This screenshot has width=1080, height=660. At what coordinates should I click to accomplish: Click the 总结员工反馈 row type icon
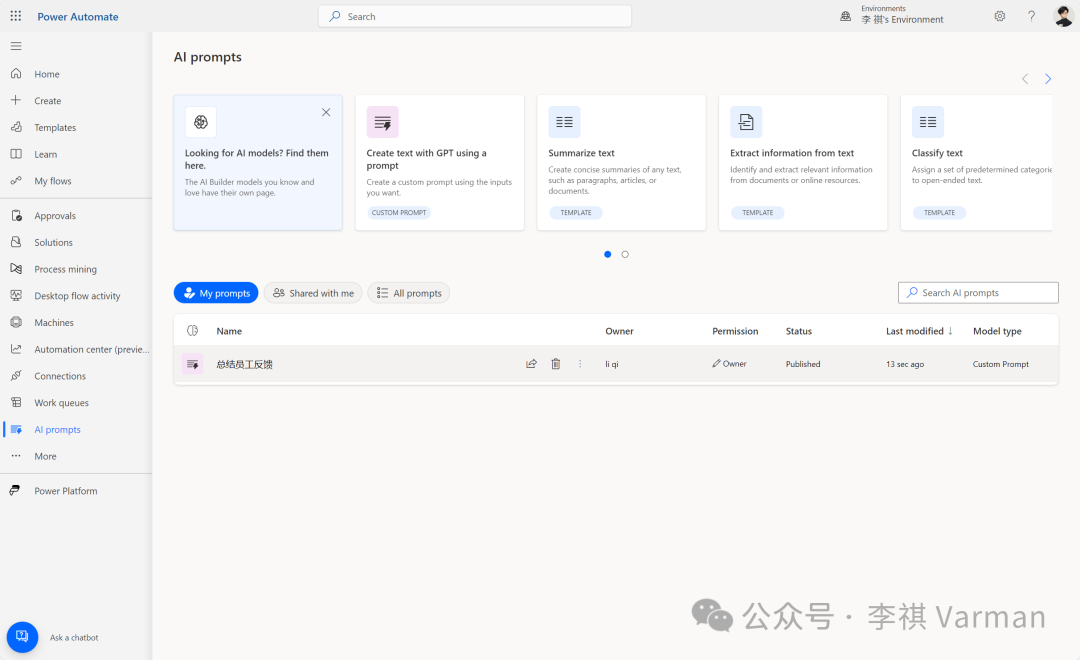(x=192, y=364)
